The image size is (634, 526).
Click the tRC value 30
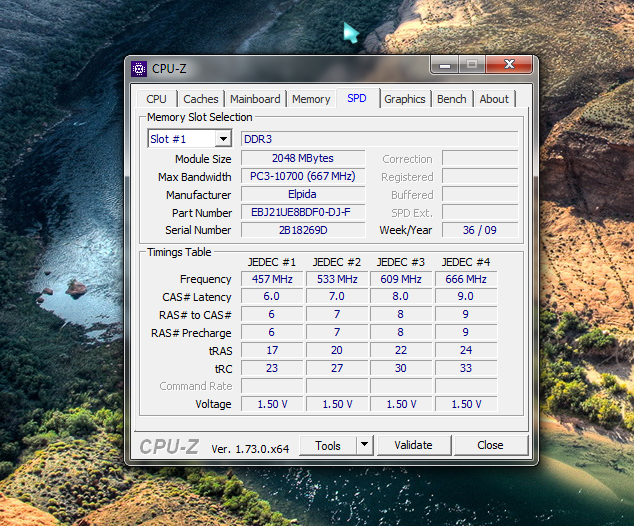coord(401,368)
